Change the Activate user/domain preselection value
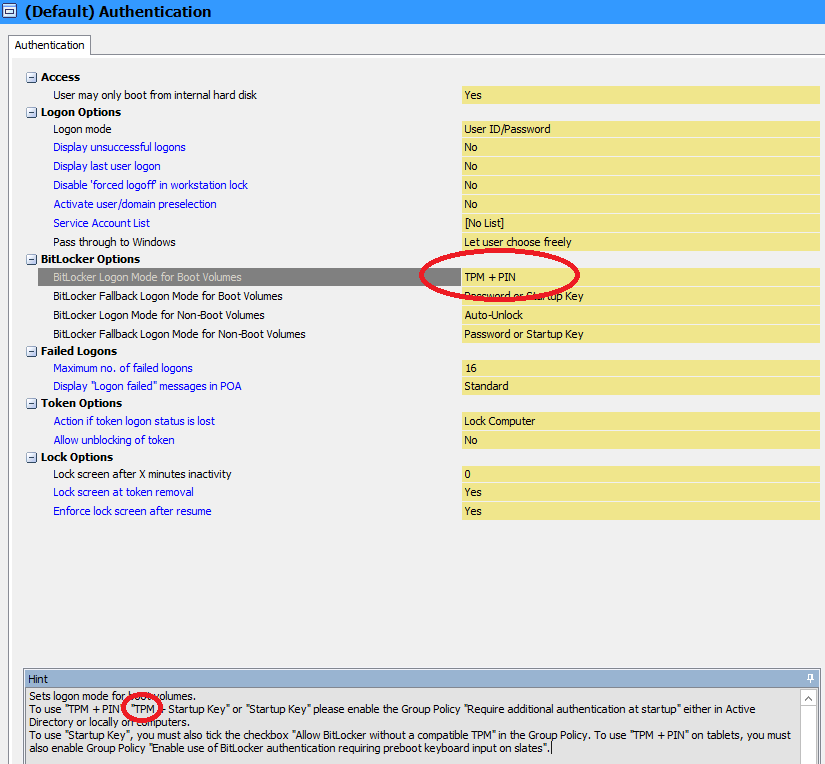The width and height of the screenshot is (825, 764). pyautogui.click(x=640, y=204)
